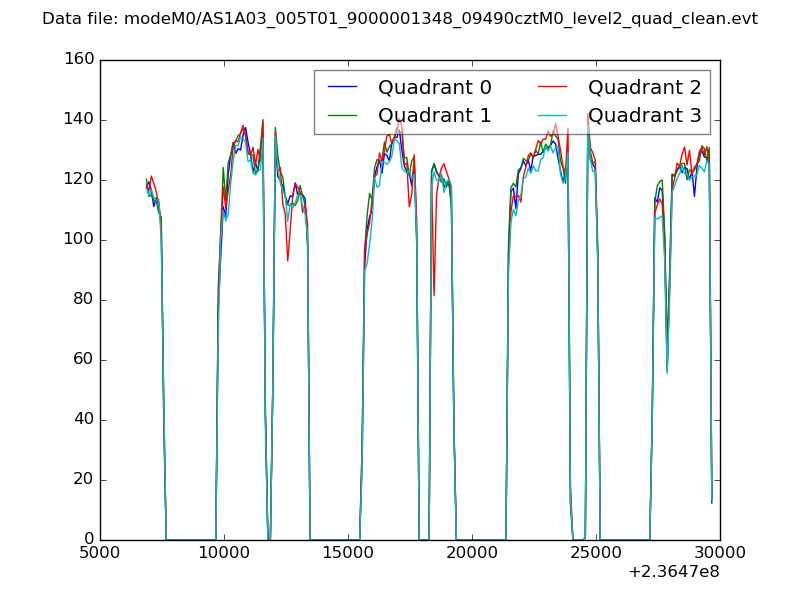Click the 0 y-axis tick label

pyautogui.click(x=89, y=540)
